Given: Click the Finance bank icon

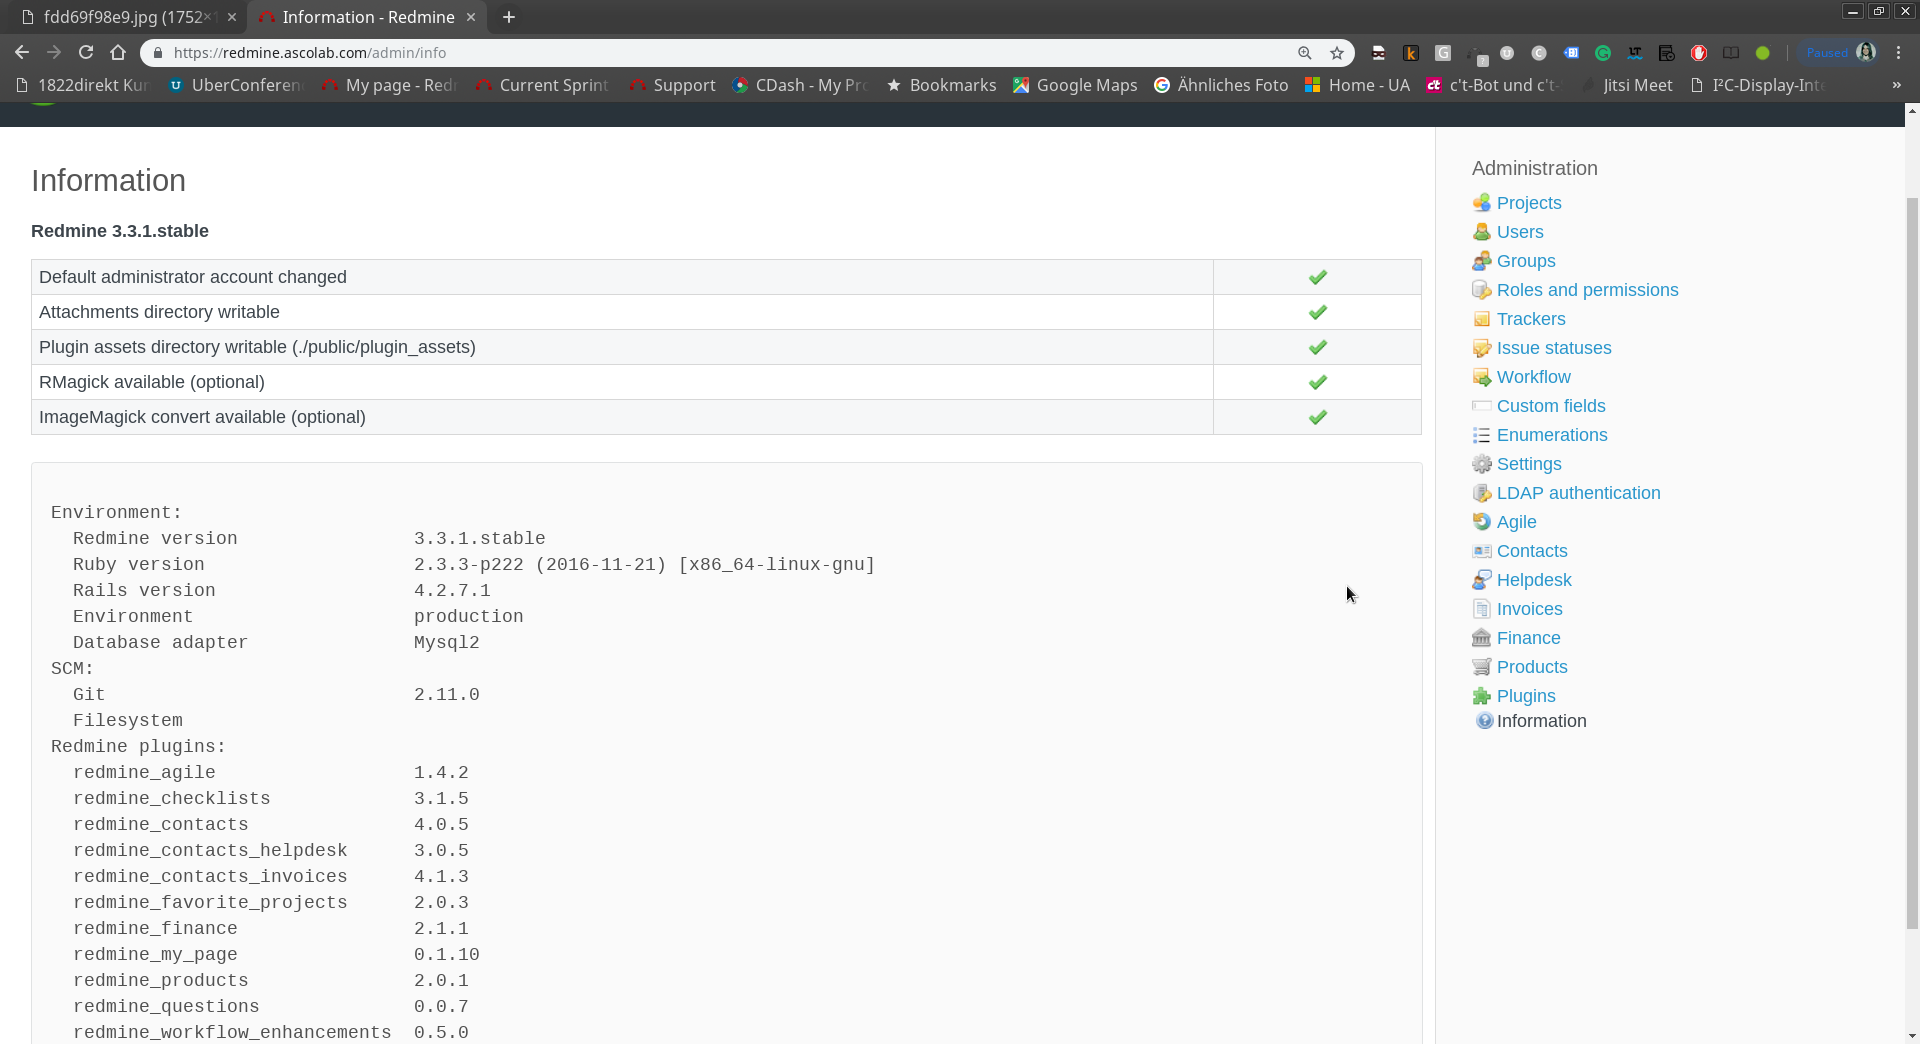Looking at the screenshot, I should click(x=1481, y=638).
